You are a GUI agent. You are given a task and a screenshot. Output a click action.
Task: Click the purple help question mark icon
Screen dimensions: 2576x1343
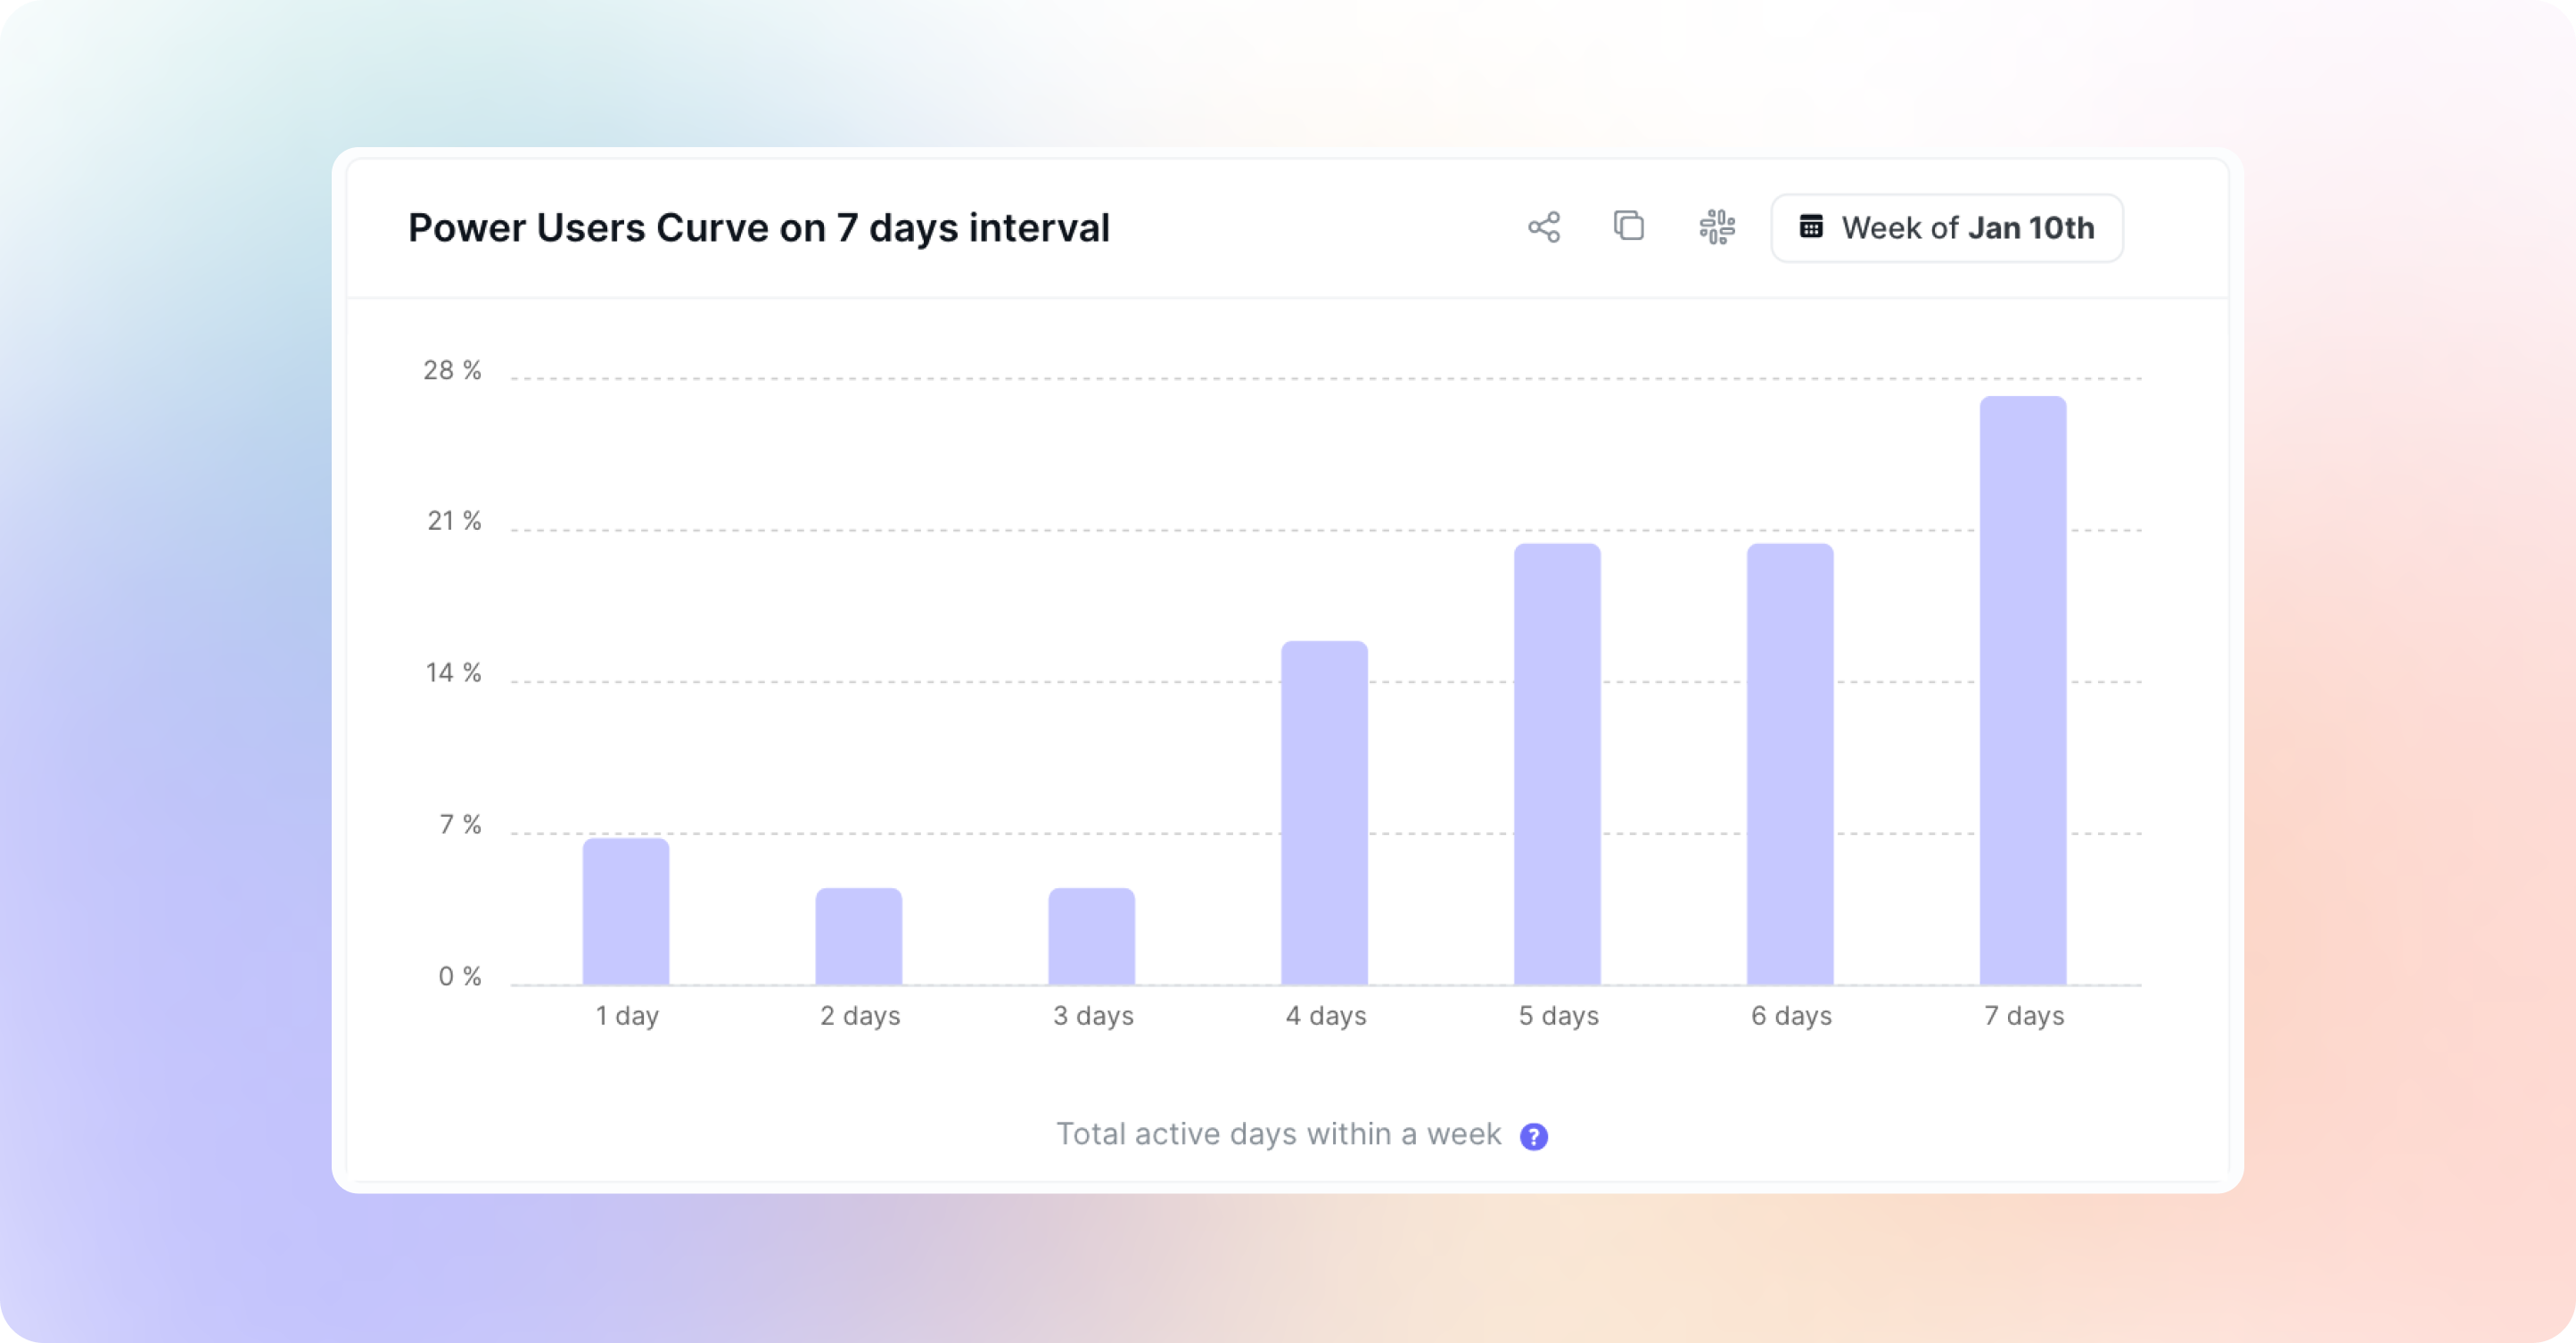[x=1533, y=1136]
